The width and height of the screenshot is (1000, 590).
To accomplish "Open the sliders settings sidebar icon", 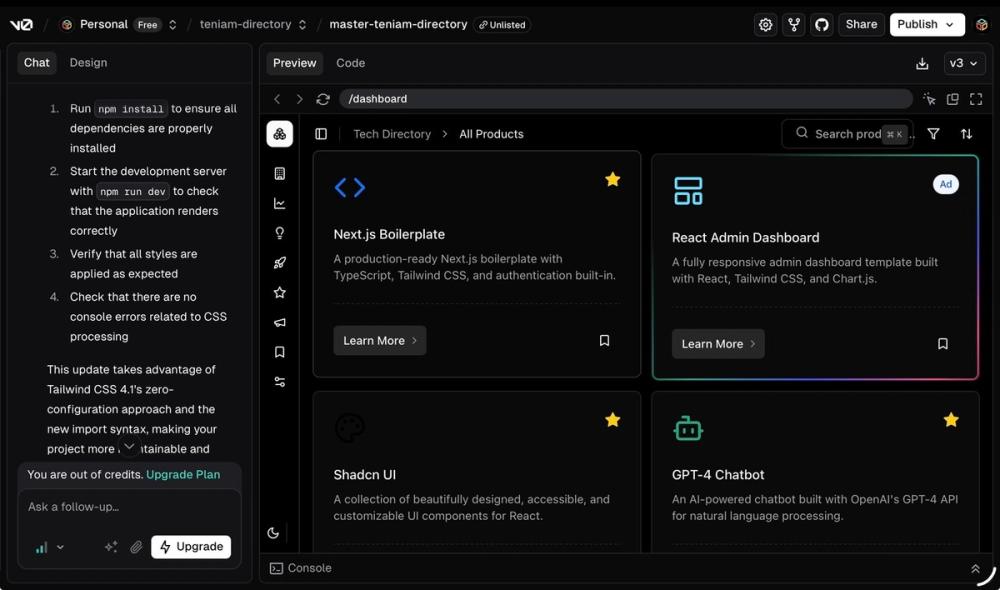I will [x=279, y=382].
